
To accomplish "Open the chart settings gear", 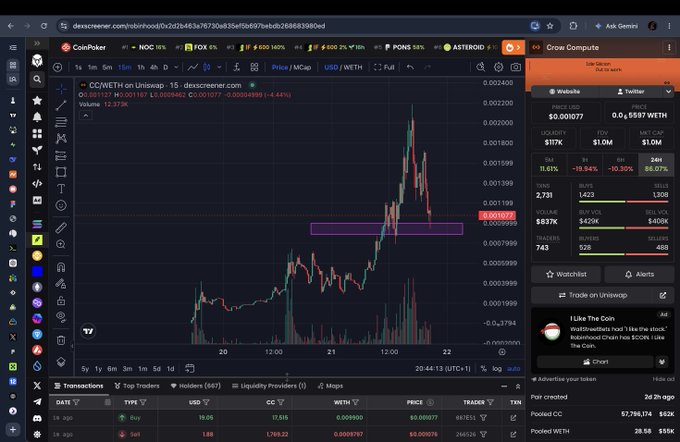I will pyautogui.click(x=498, y=67).
